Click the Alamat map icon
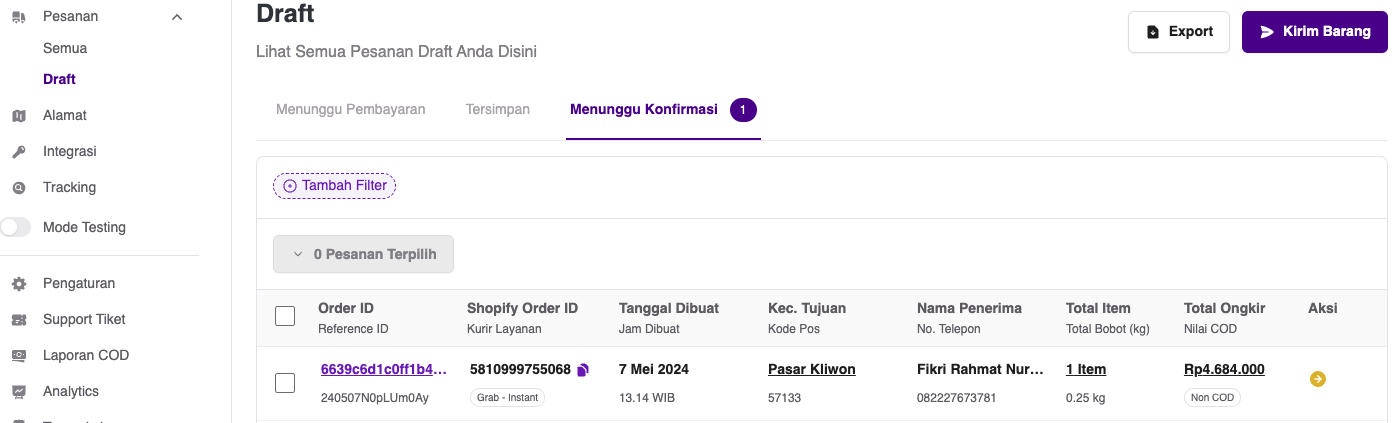1394x423 pixels. (x=18, y=116)
